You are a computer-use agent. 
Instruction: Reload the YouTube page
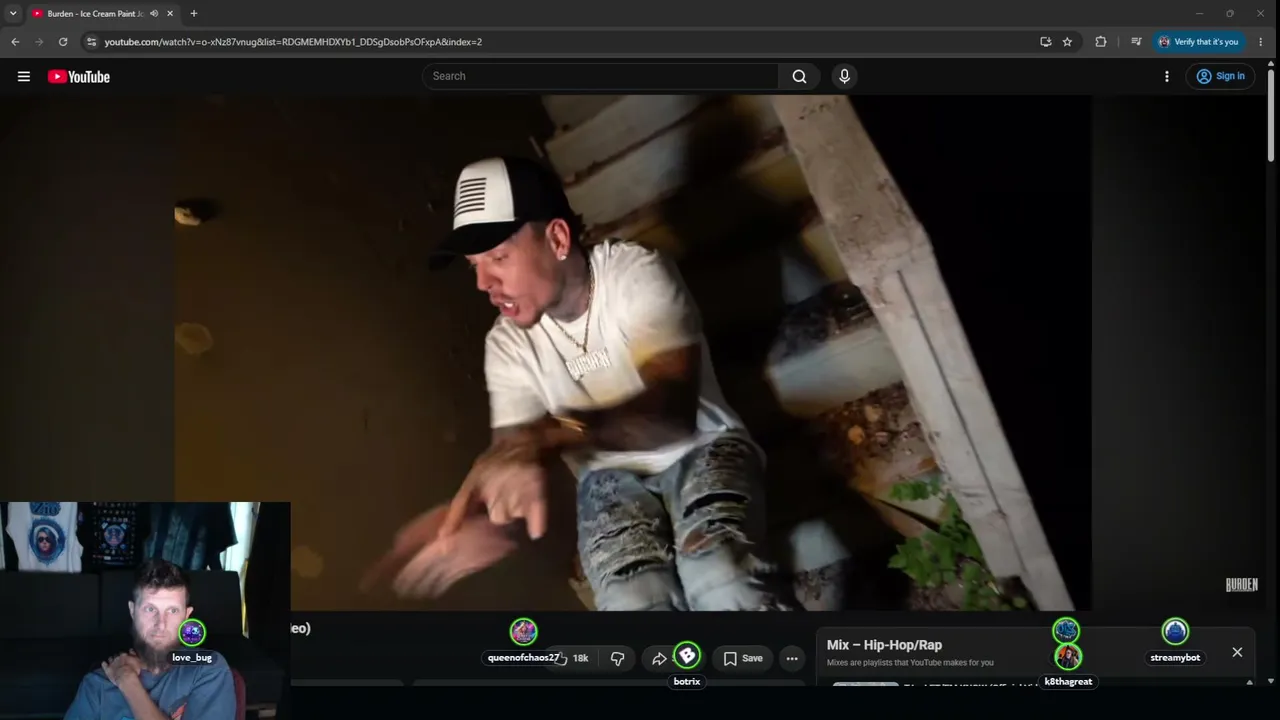point(63,42)
